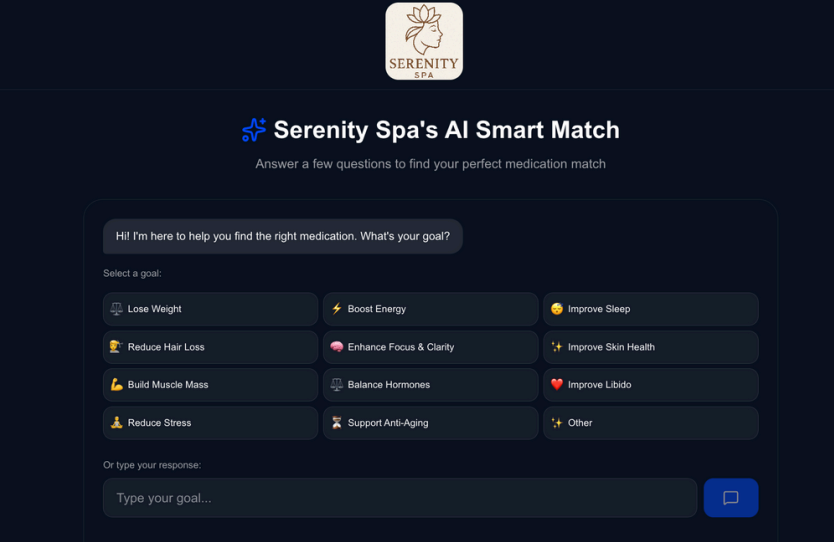Pick the Enhance Focus & Clarity goal

point(430,347)
